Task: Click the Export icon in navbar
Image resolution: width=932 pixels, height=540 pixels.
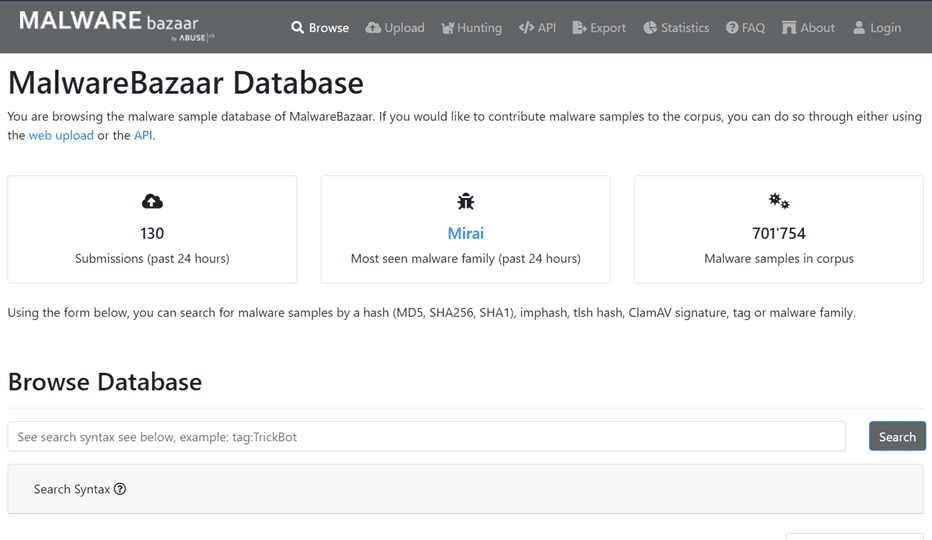Action: tap(579, 28)
